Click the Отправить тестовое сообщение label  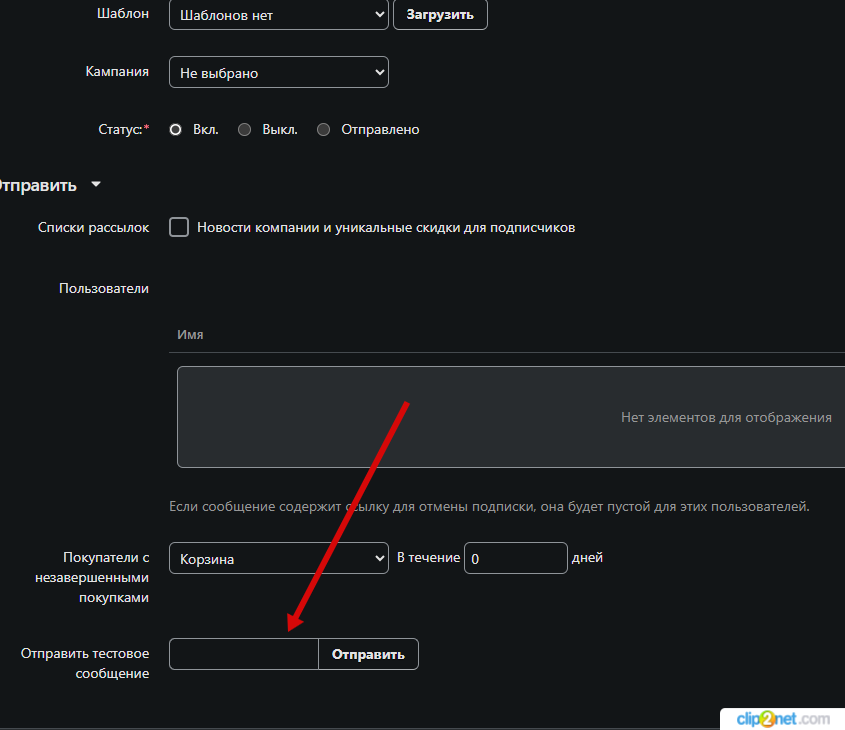(x=85, y=663)
